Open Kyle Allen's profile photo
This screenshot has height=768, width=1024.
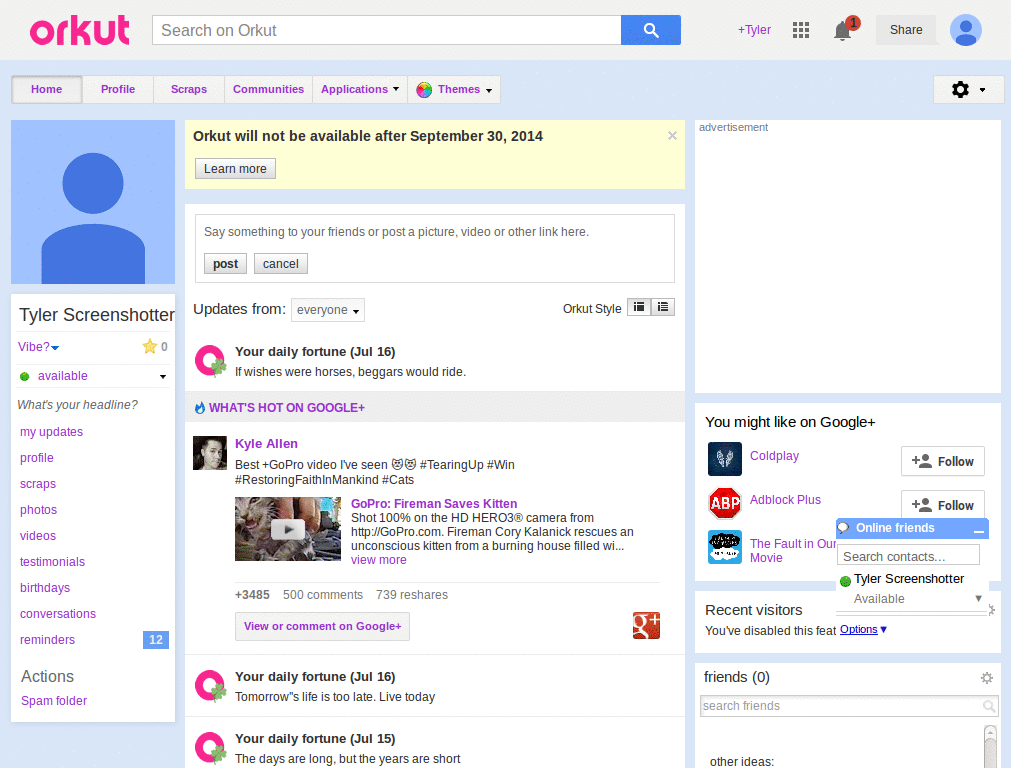tap(210, 453)
